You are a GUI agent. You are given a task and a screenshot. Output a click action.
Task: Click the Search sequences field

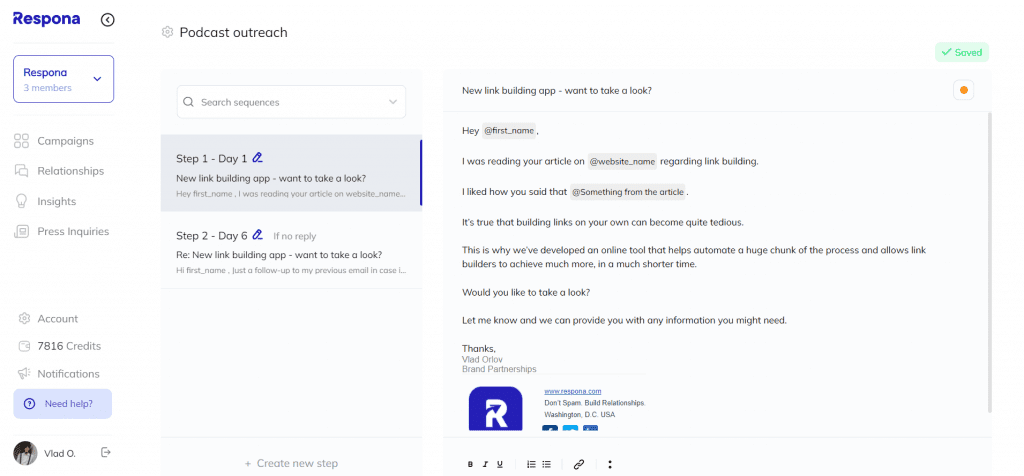coord(291,102)
